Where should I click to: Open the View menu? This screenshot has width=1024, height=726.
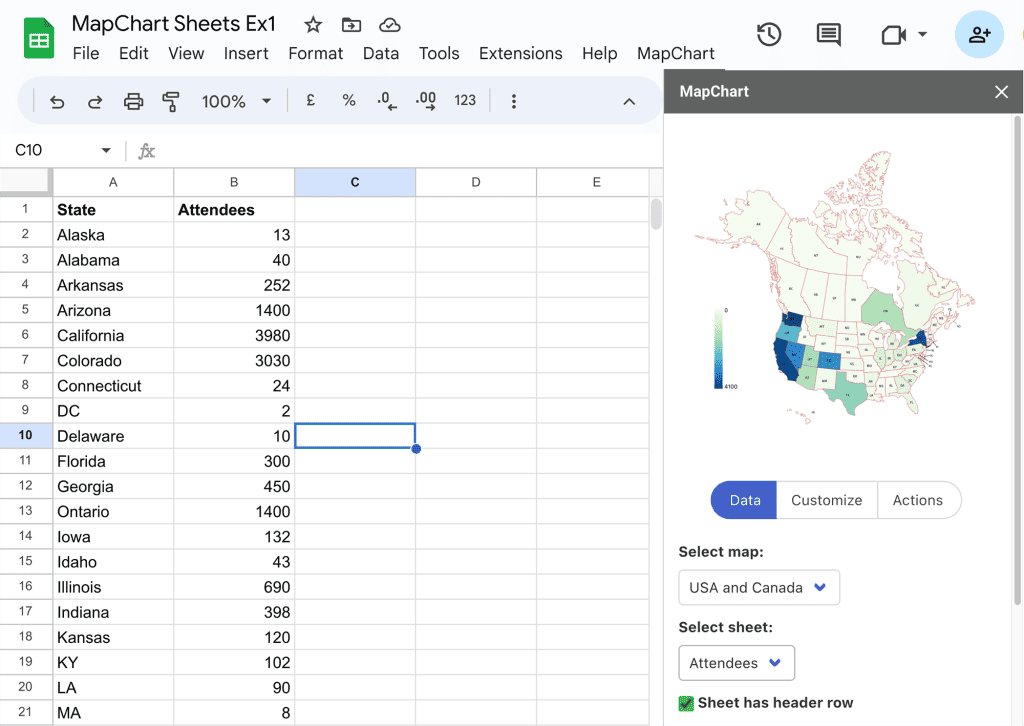pos(186,54)
